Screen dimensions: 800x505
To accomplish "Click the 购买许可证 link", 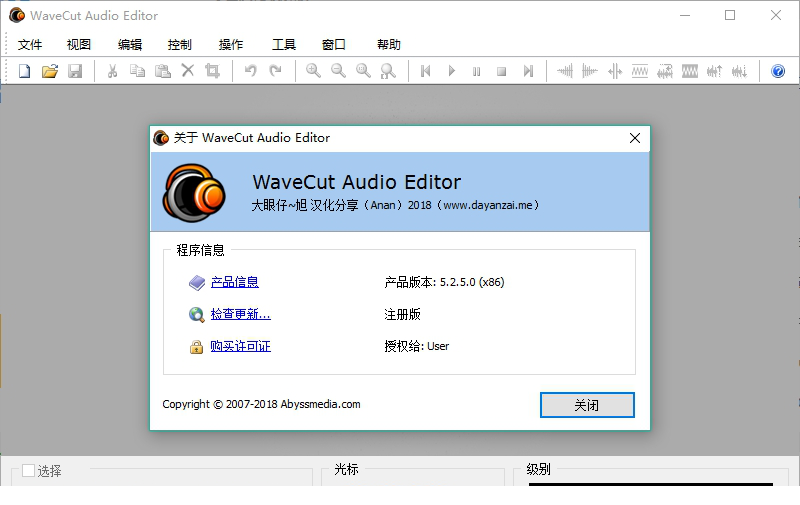I will click(241, 346).
